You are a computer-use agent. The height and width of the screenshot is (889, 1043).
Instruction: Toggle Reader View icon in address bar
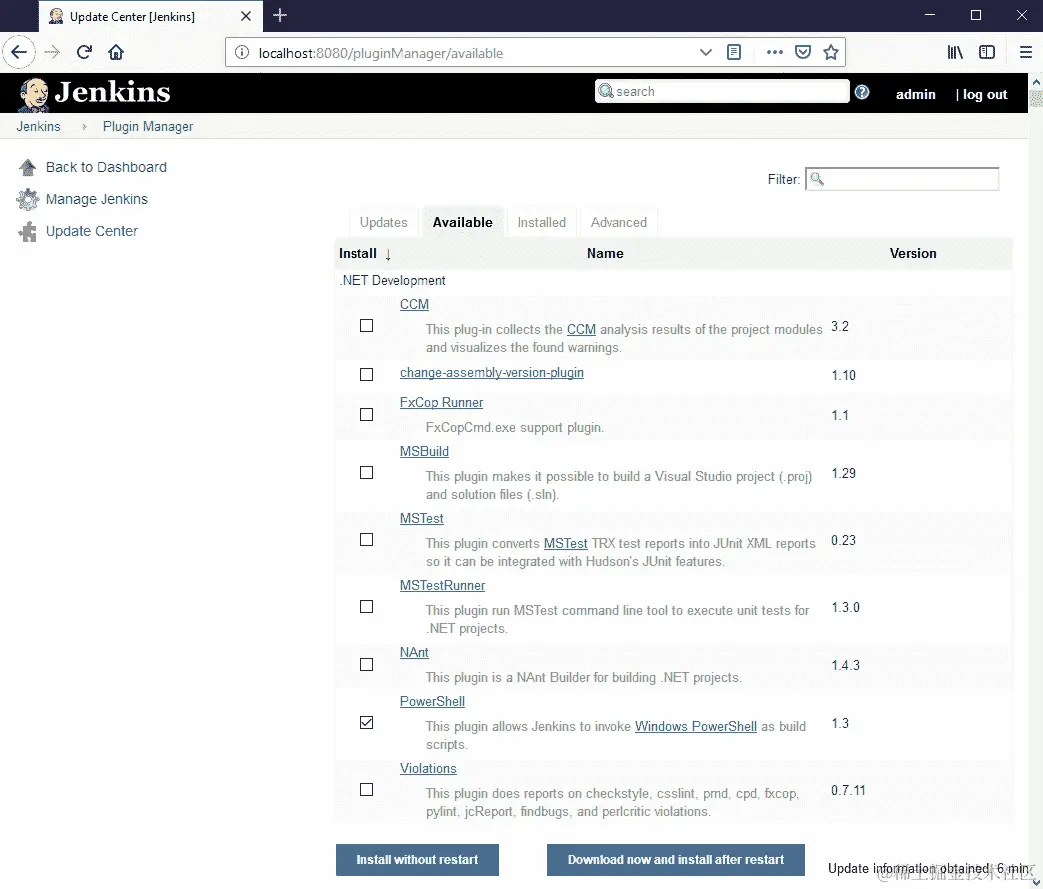click(734, 52)
